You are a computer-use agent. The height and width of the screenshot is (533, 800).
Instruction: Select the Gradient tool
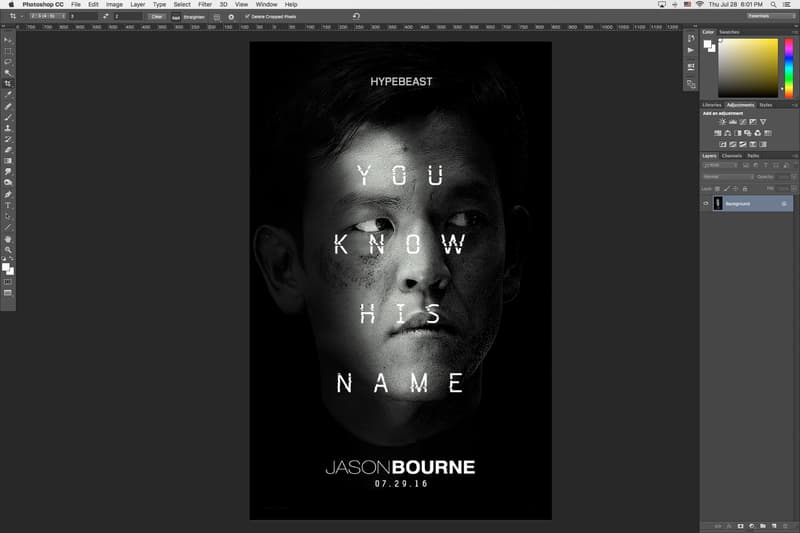(8, 161)
